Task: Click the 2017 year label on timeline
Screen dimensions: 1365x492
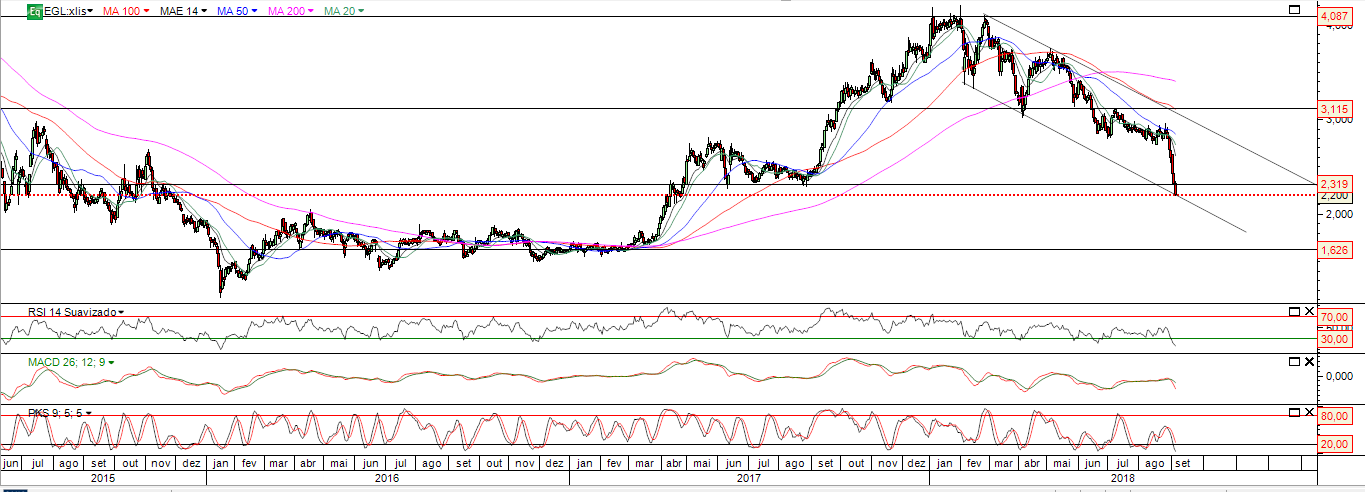Action: point(749,480)
